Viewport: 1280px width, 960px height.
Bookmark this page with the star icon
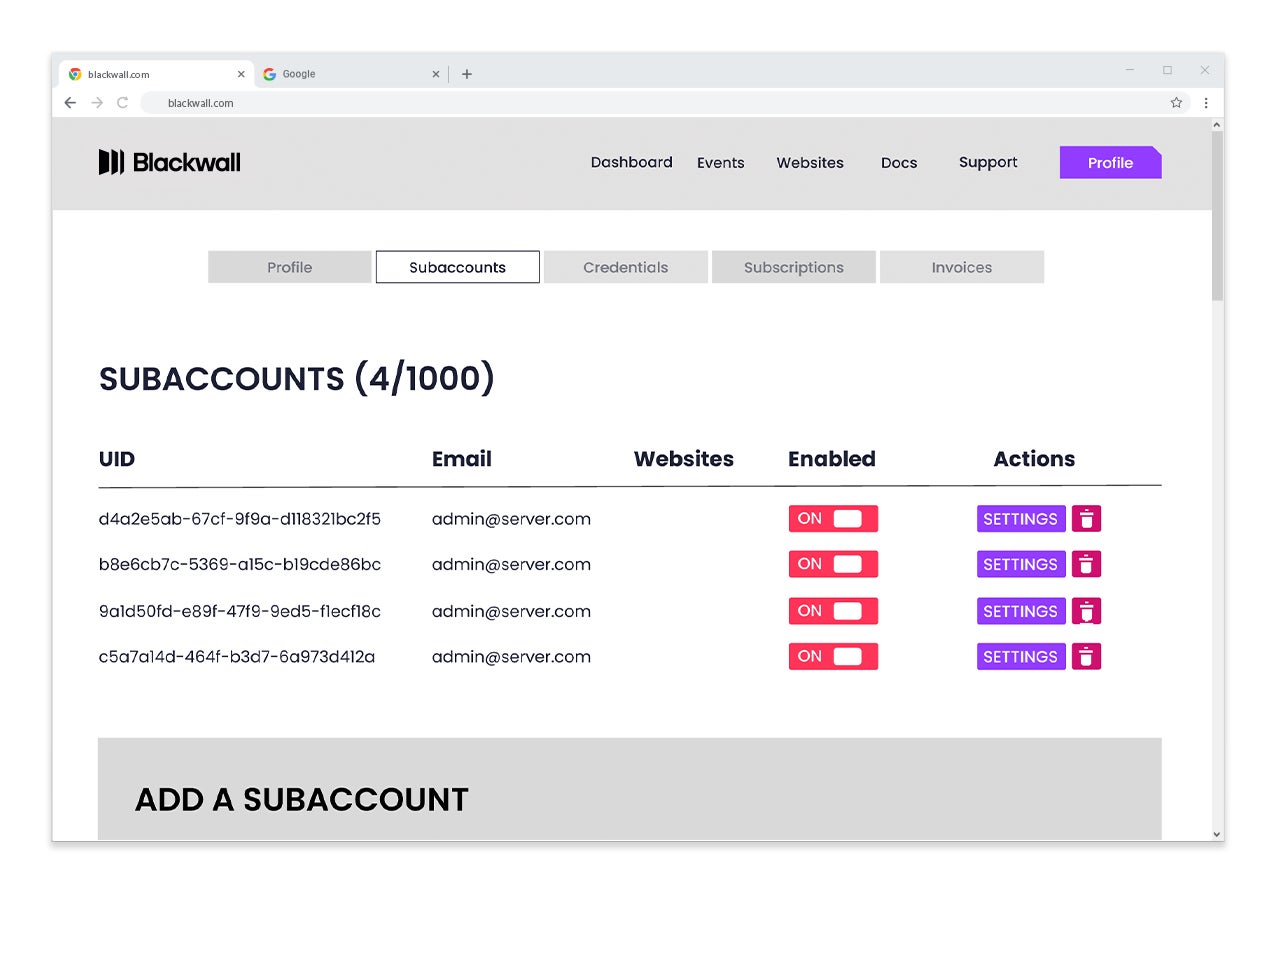coord(1176,102)
